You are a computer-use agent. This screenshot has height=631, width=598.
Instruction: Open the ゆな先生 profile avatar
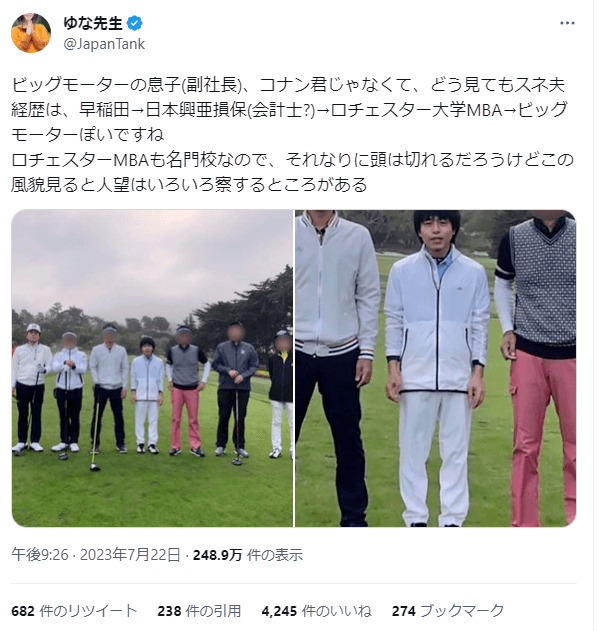click(31, 33)
